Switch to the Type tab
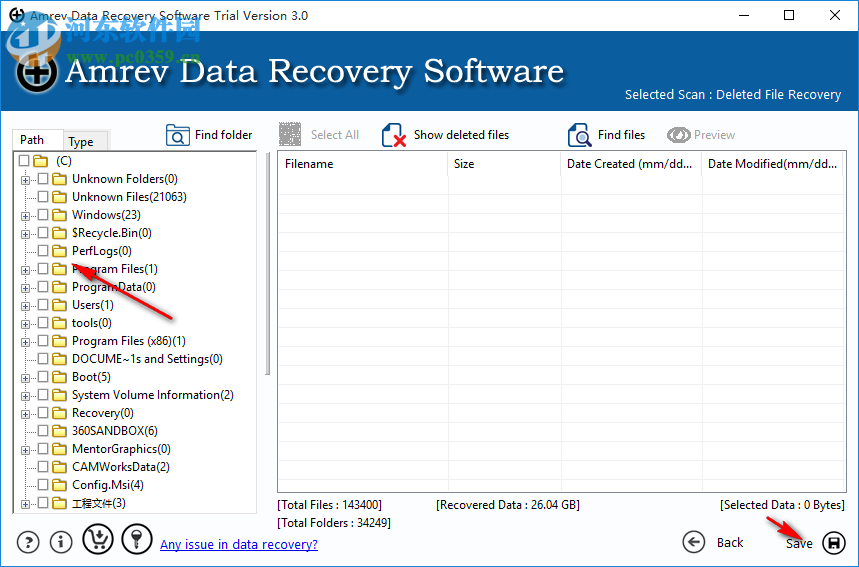This screenshot has width=859, height=567. tap(85, 141)
